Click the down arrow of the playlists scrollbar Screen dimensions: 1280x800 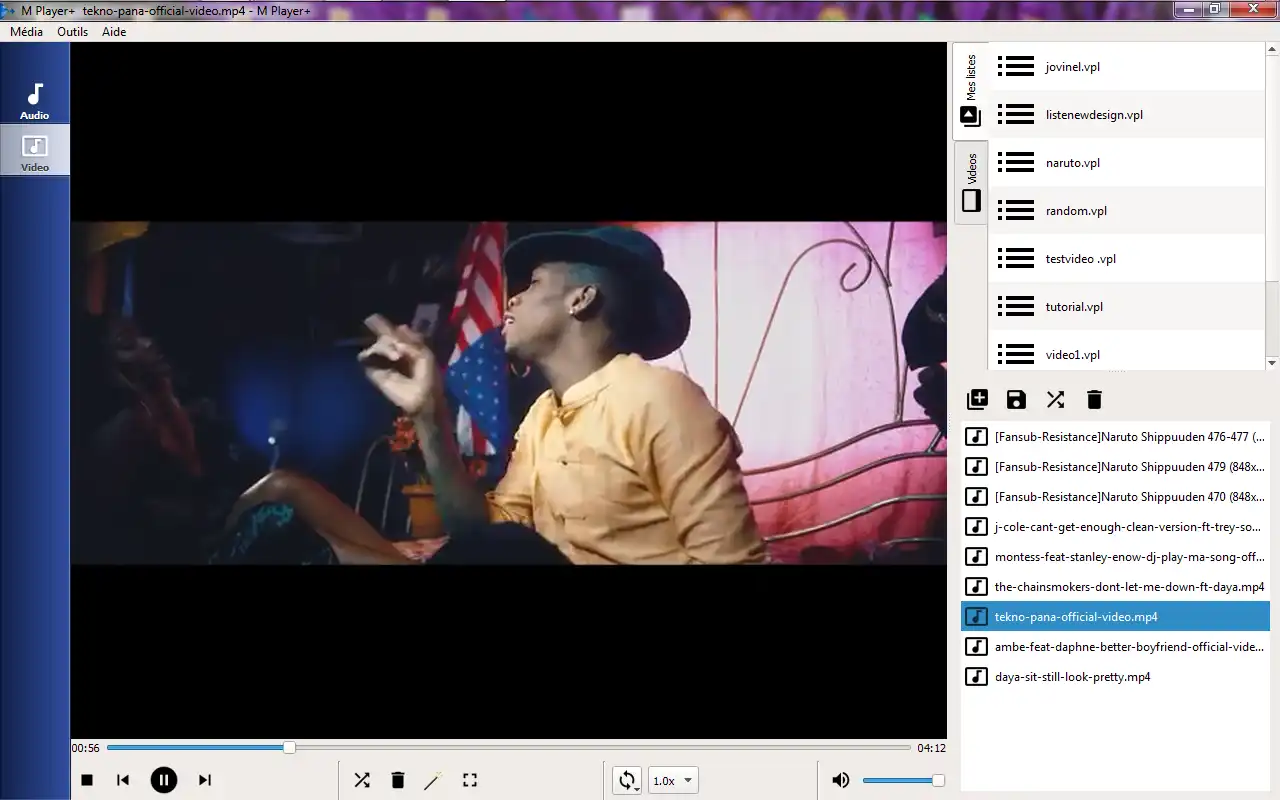coord(1272,363)
